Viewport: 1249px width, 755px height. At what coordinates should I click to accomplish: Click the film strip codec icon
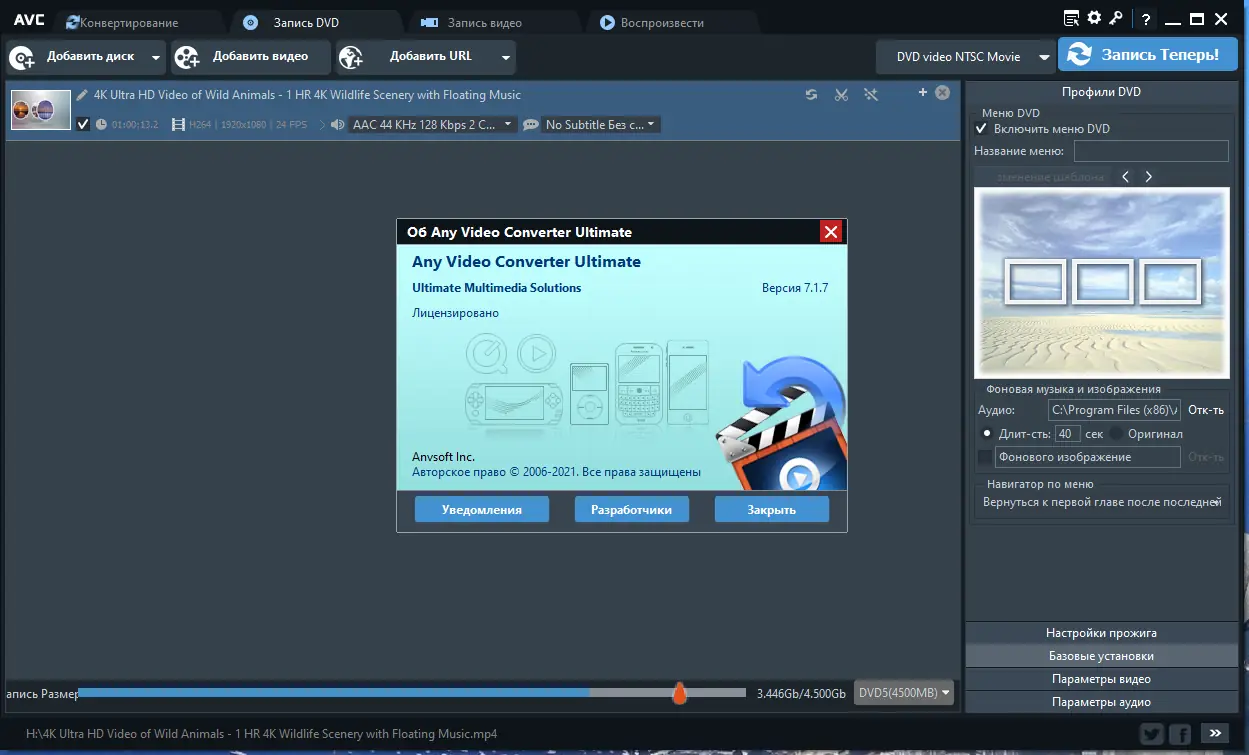coord(178,125)
